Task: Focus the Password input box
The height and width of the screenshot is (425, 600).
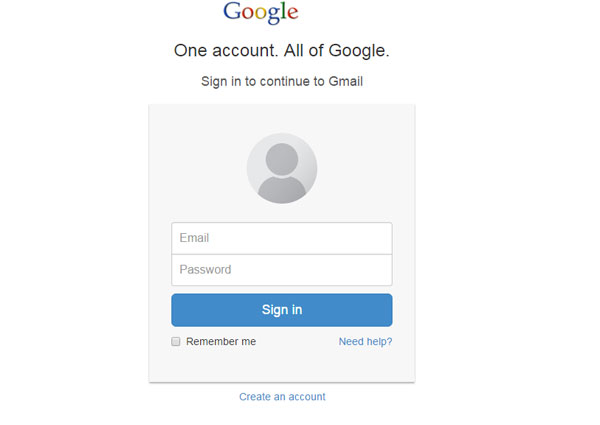Action: [x=282, y=270]
